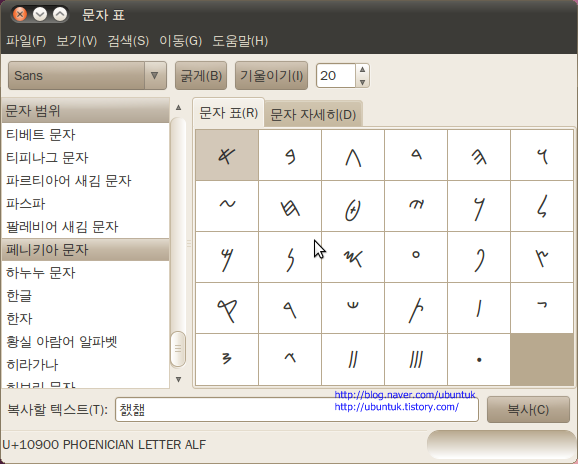Open the Sans font dropdown

[87, 76]
